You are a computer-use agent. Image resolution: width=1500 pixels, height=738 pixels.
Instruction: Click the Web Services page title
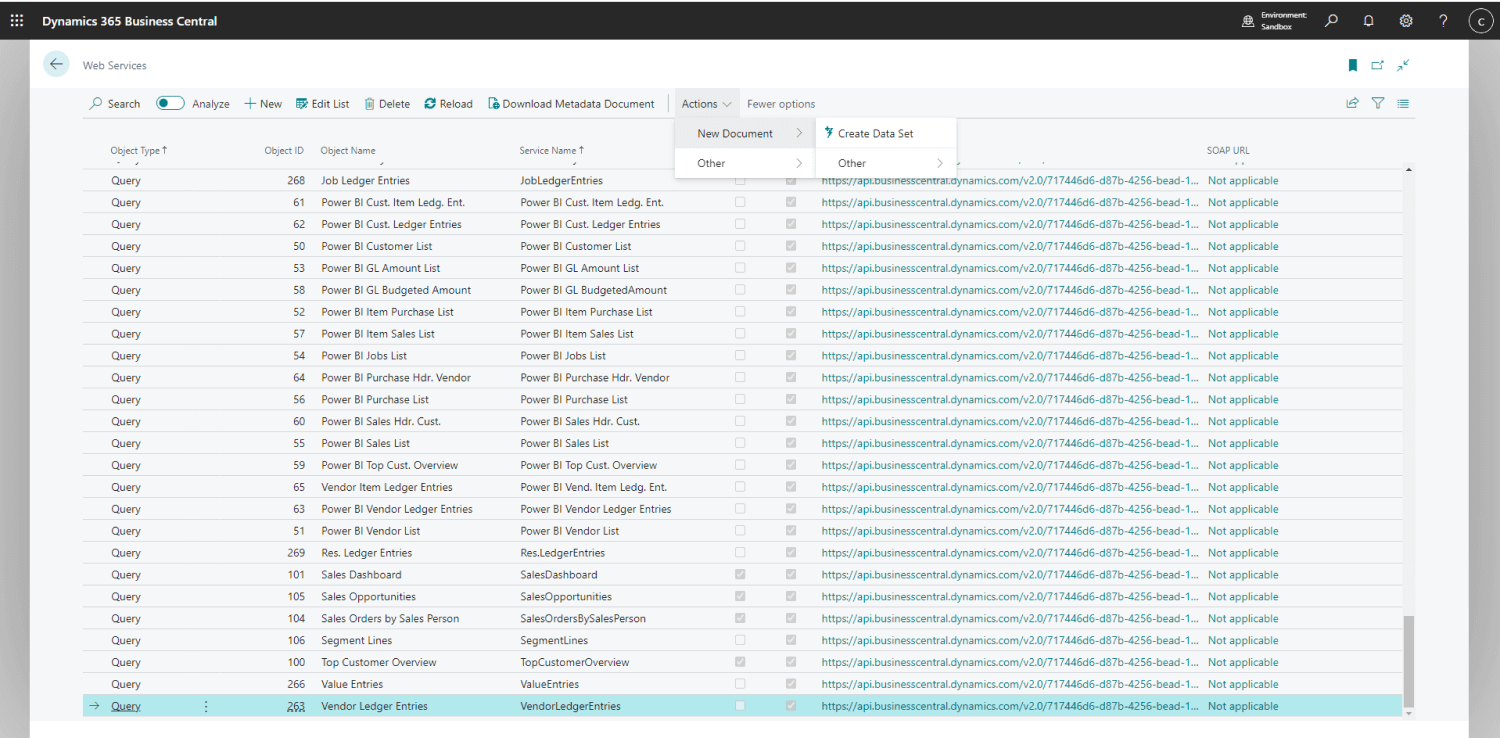pos(114,65)
